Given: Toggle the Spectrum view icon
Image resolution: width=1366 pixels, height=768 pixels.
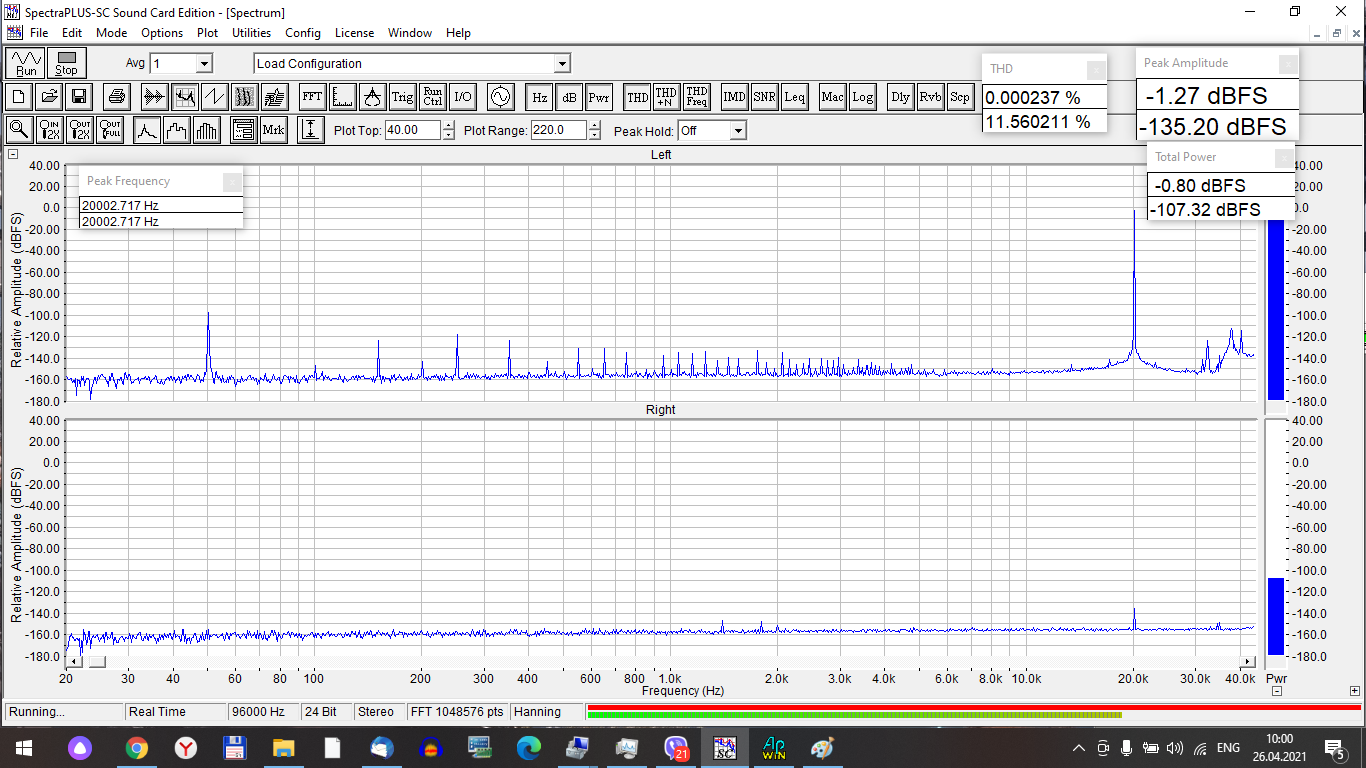Looking at the screenshot, I should coord(184,97).
